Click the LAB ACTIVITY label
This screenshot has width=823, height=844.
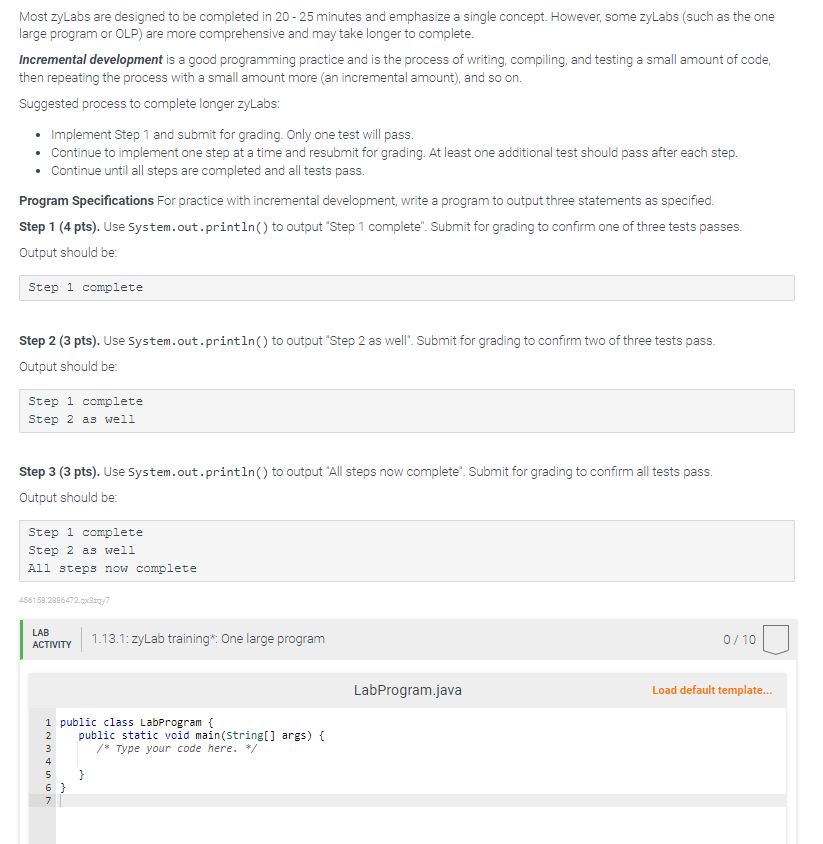click(x=52, y=639)
